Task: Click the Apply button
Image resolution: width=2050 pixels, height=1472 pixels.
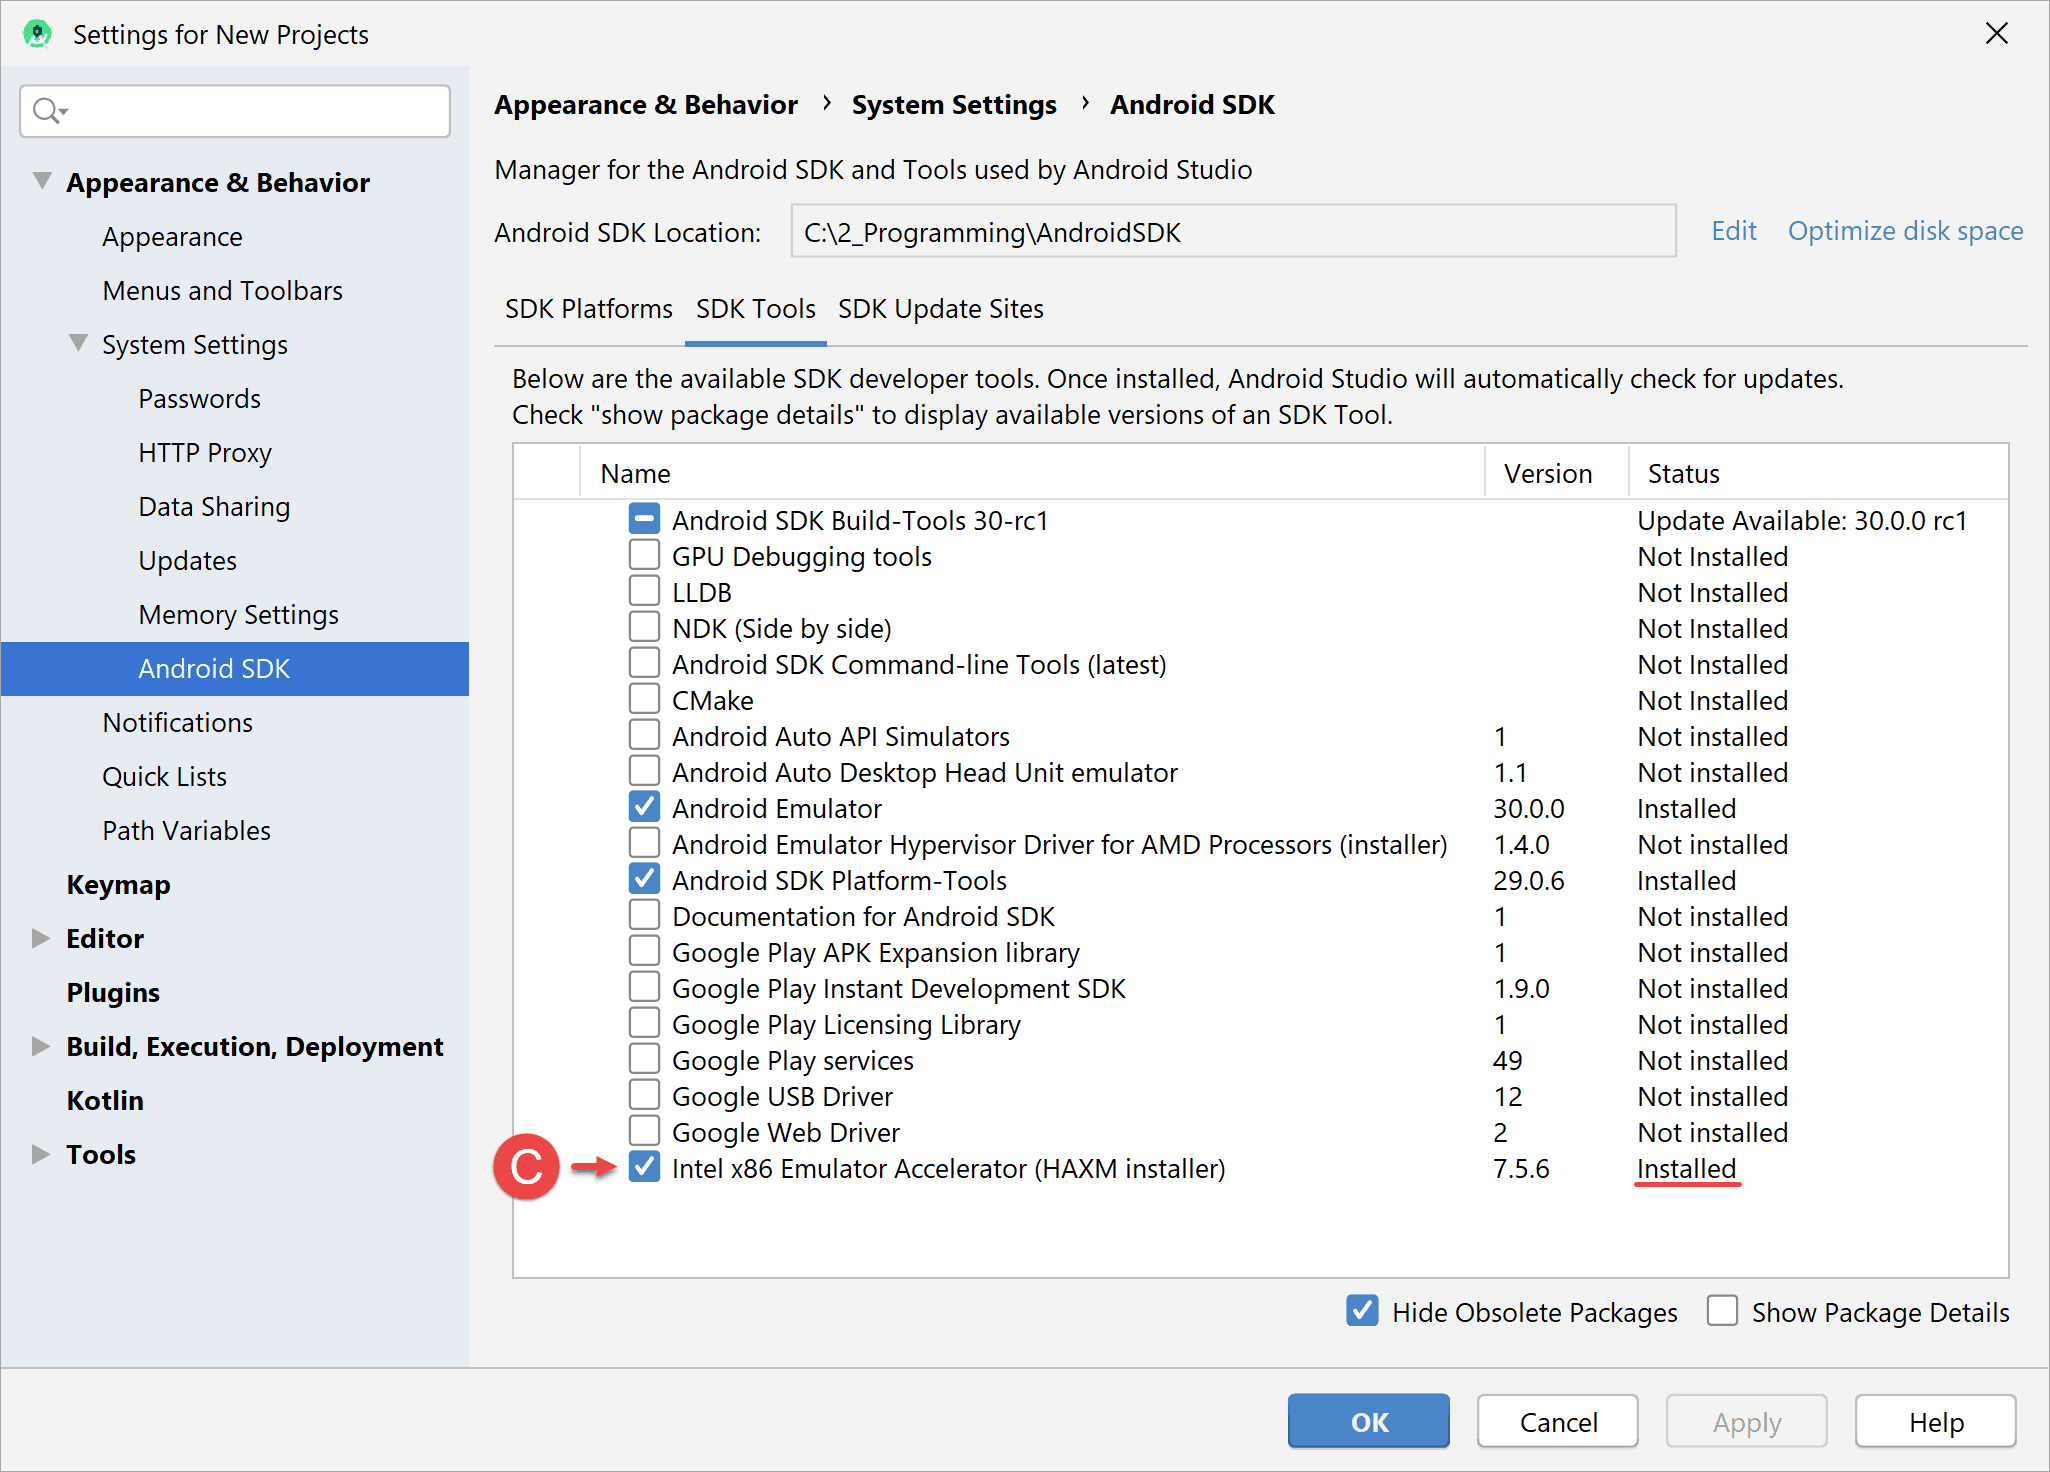Action: 1747,1422
